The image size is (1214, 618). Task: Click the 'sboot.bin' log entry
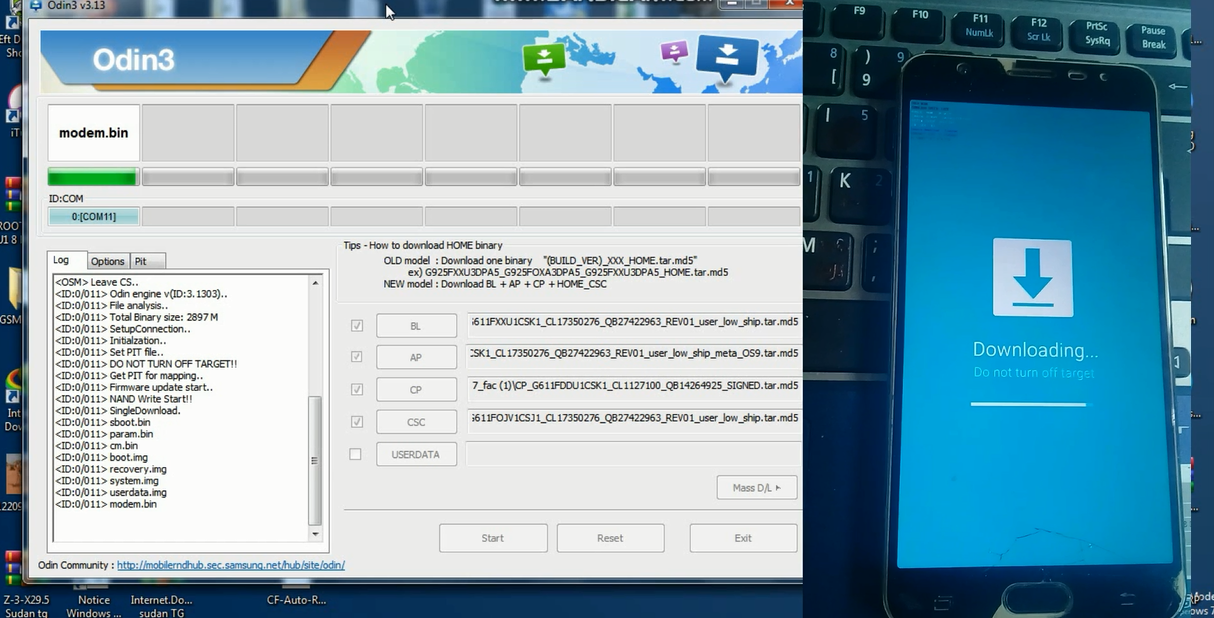[103, 422]
